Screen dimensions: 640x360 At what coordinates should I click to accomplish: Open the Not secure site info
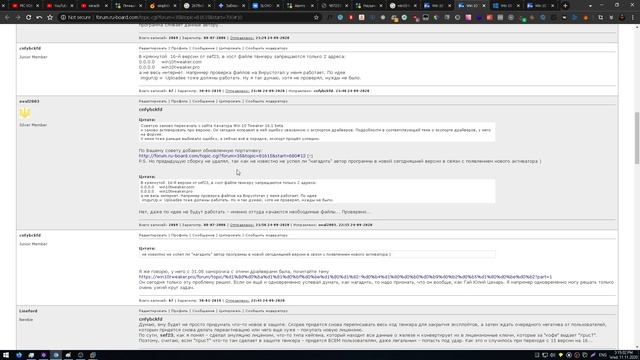tap(76, 18)
